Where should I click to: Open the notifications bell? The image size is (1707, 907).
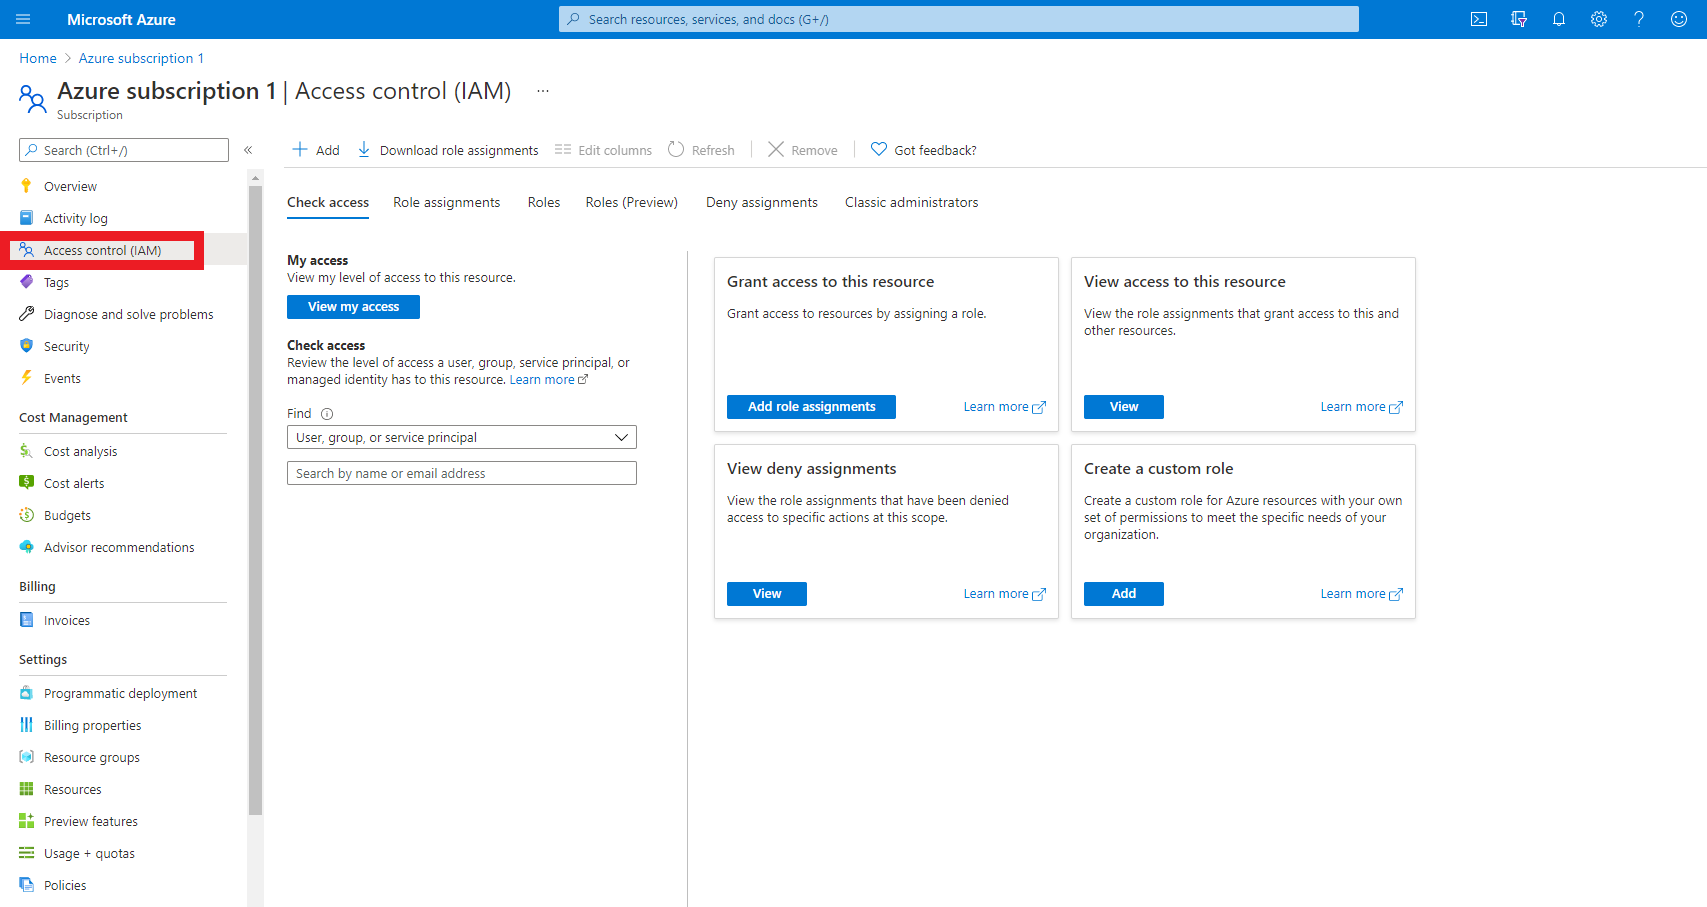pyautogui.click(x=1559, y=19)
